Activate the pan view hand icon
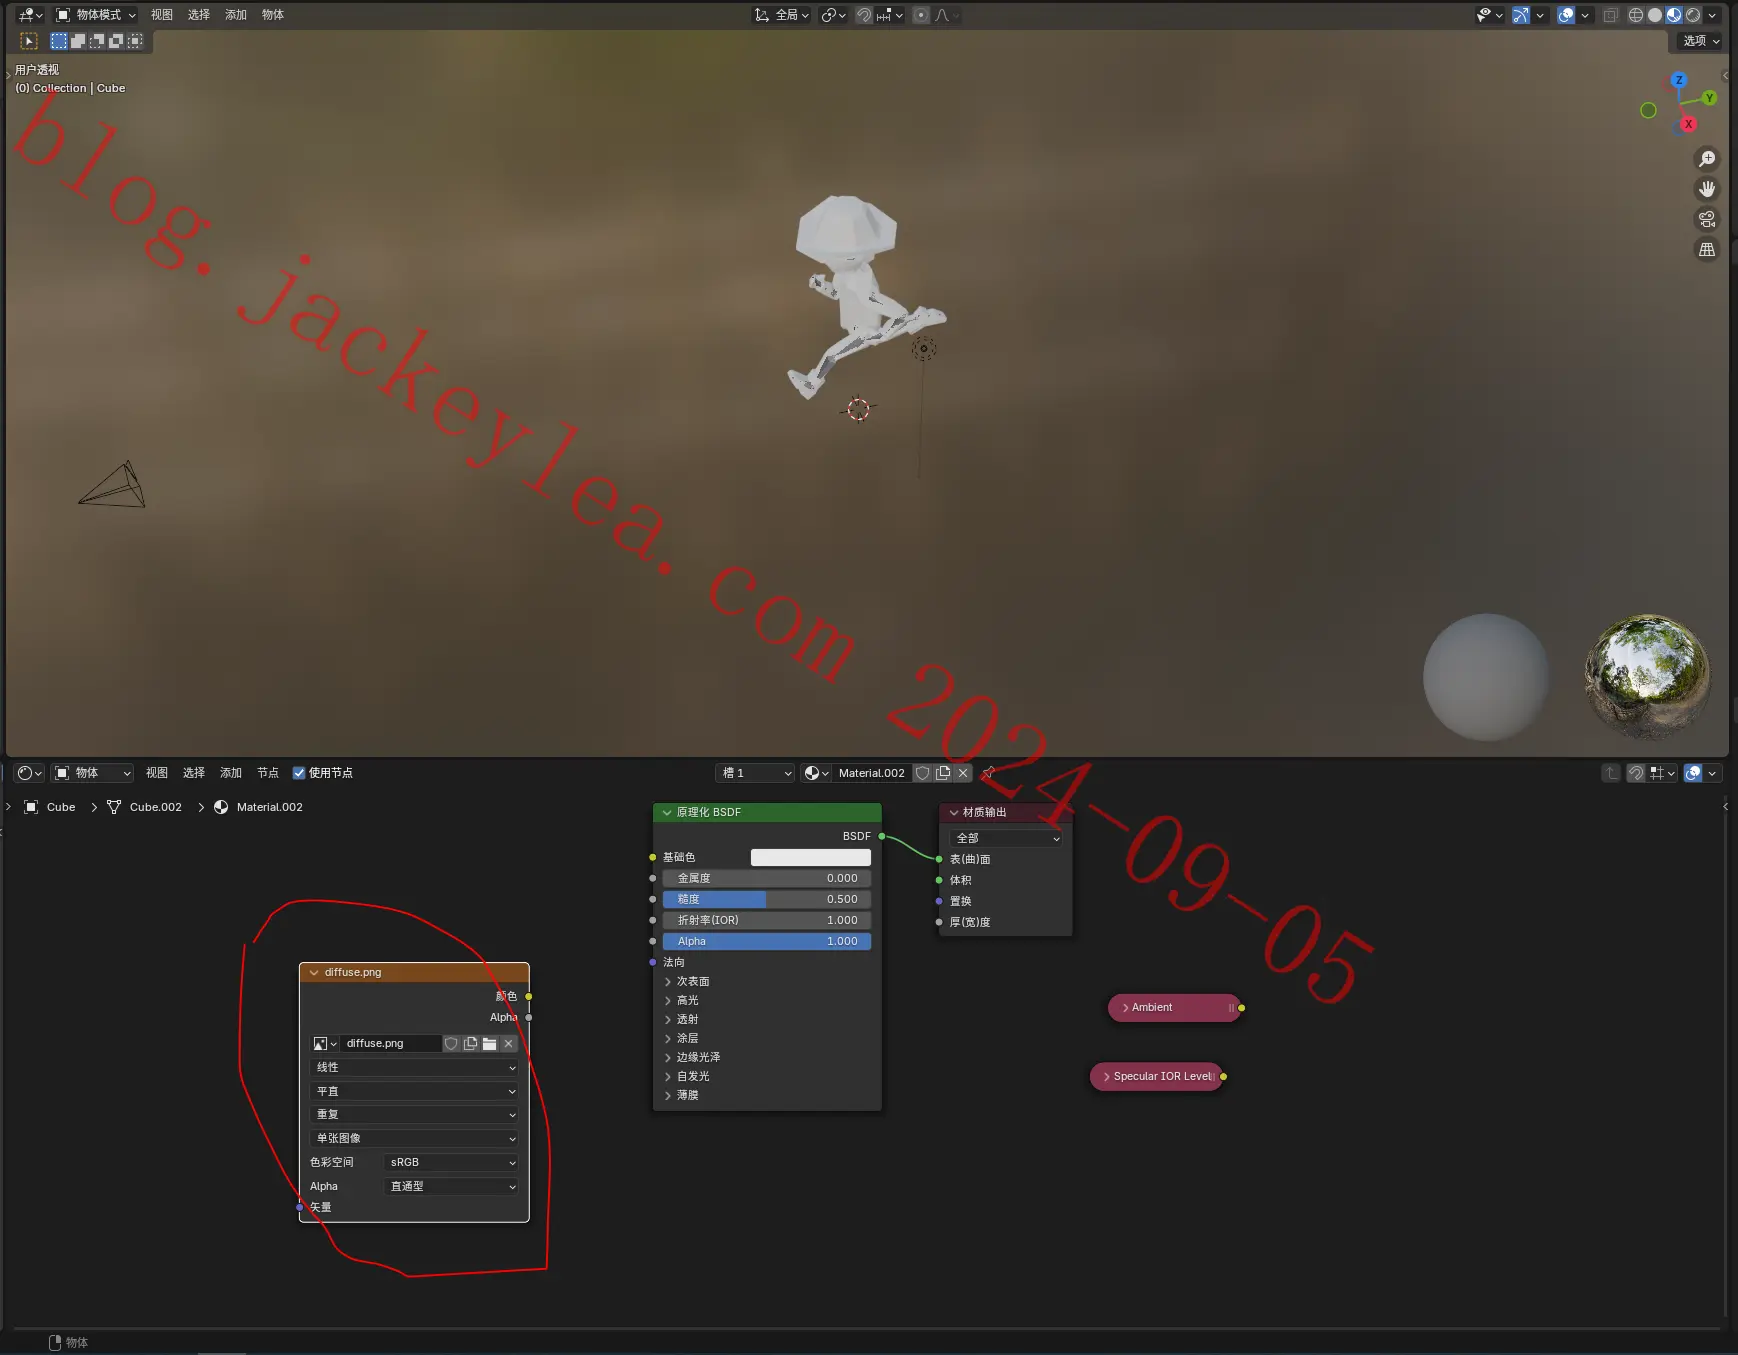This screenshot has width=1738, height=1355. click(x=1707, y=189)
